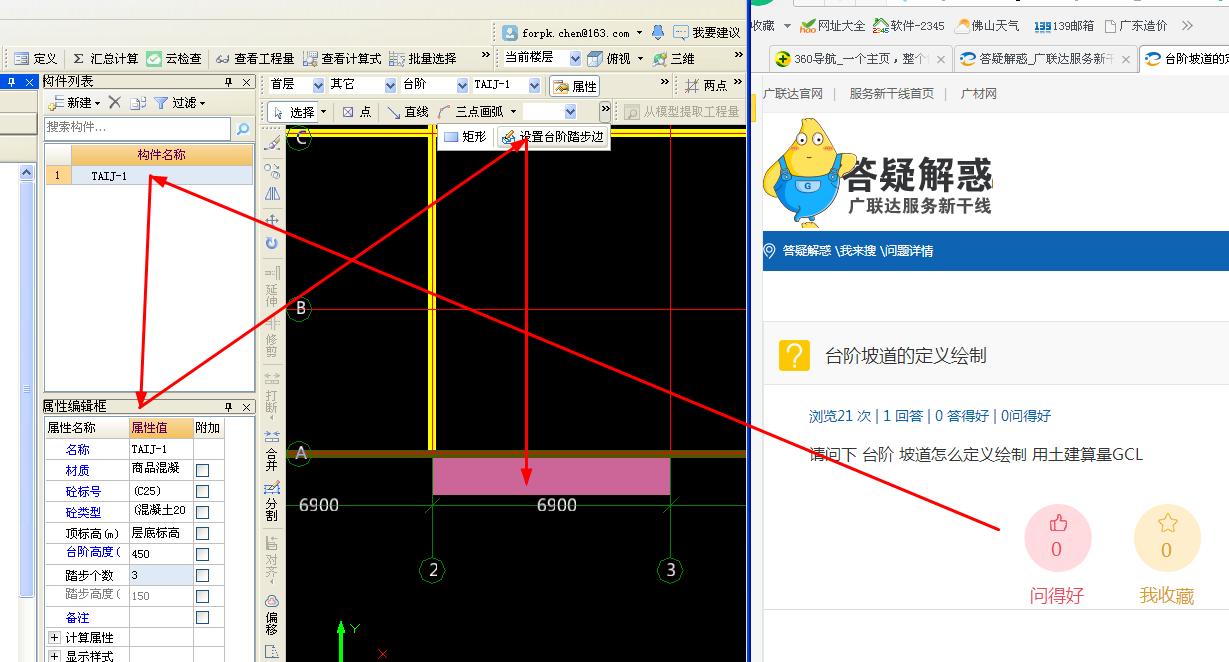Open 查看计算式 formula view
Viewport: 1229px width, 662px height.
(342, 59)
